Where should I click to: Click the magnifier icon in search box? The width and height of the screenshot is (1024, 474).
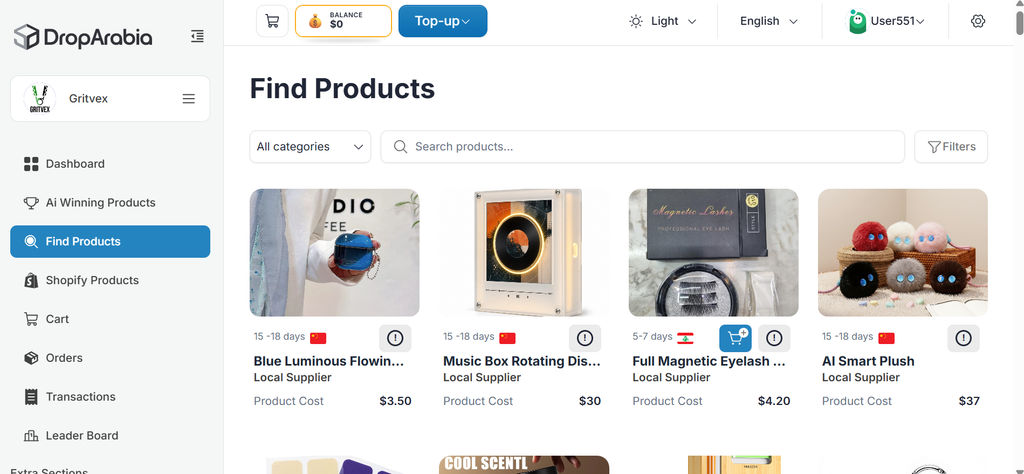pos(401,147)
